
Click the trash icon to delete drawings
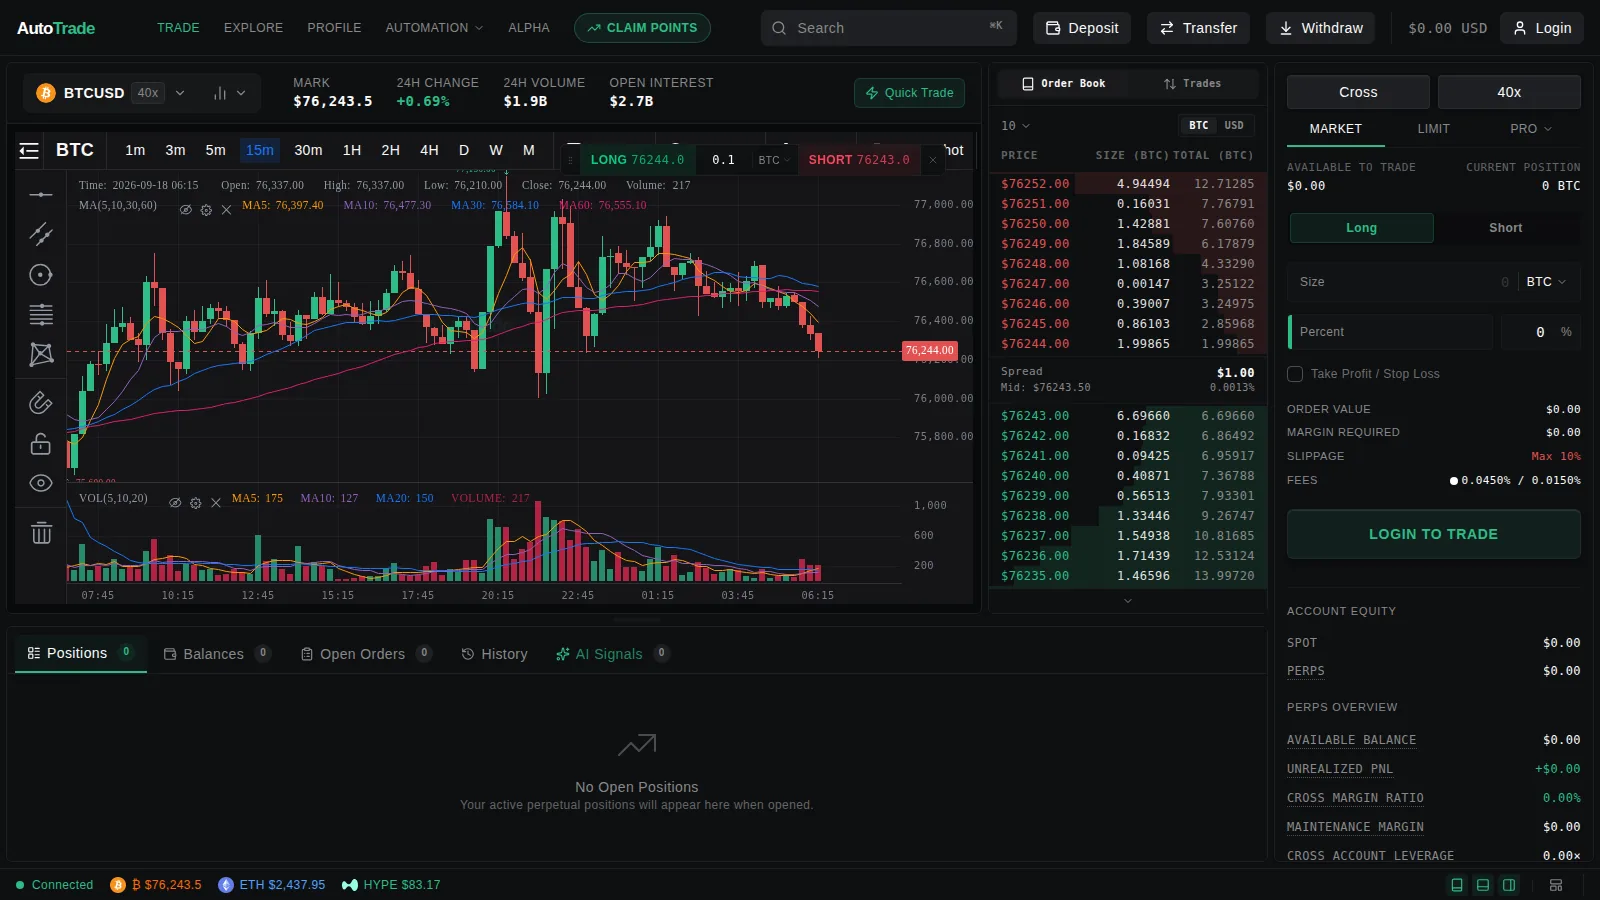(41, 533)
